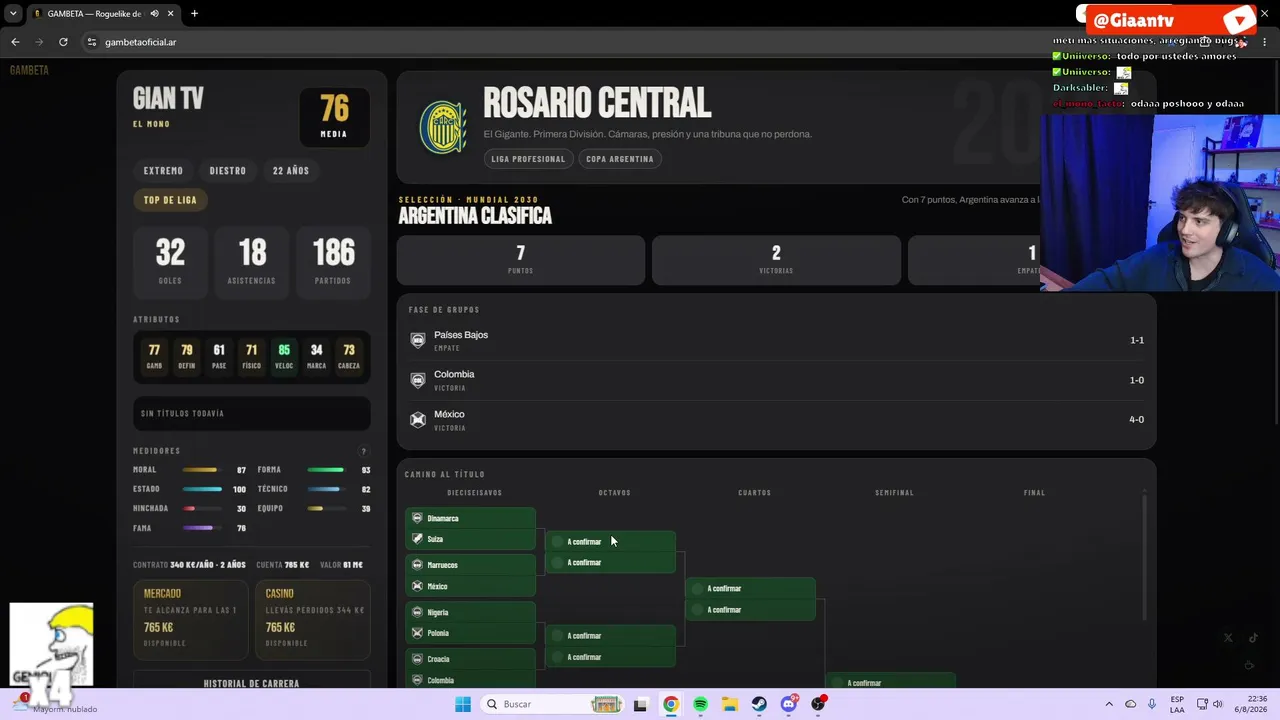Click the Defin 79 attribute tile

(187, 355)
